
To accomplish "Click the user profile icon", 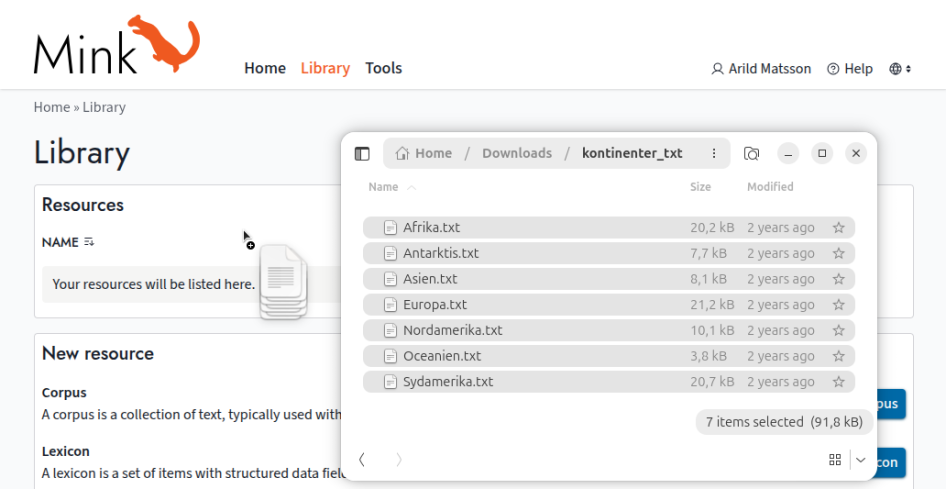I will tap(717, 69).
